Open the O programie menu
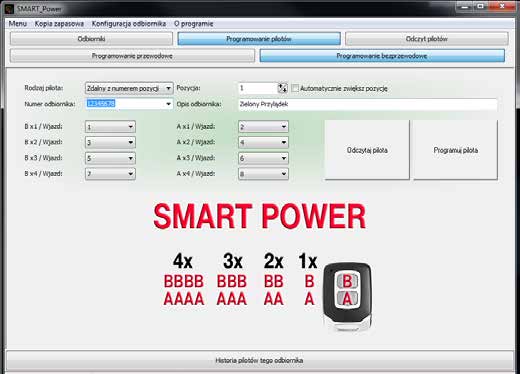This screenshot has width=520, height=374. tap(194, 24)
